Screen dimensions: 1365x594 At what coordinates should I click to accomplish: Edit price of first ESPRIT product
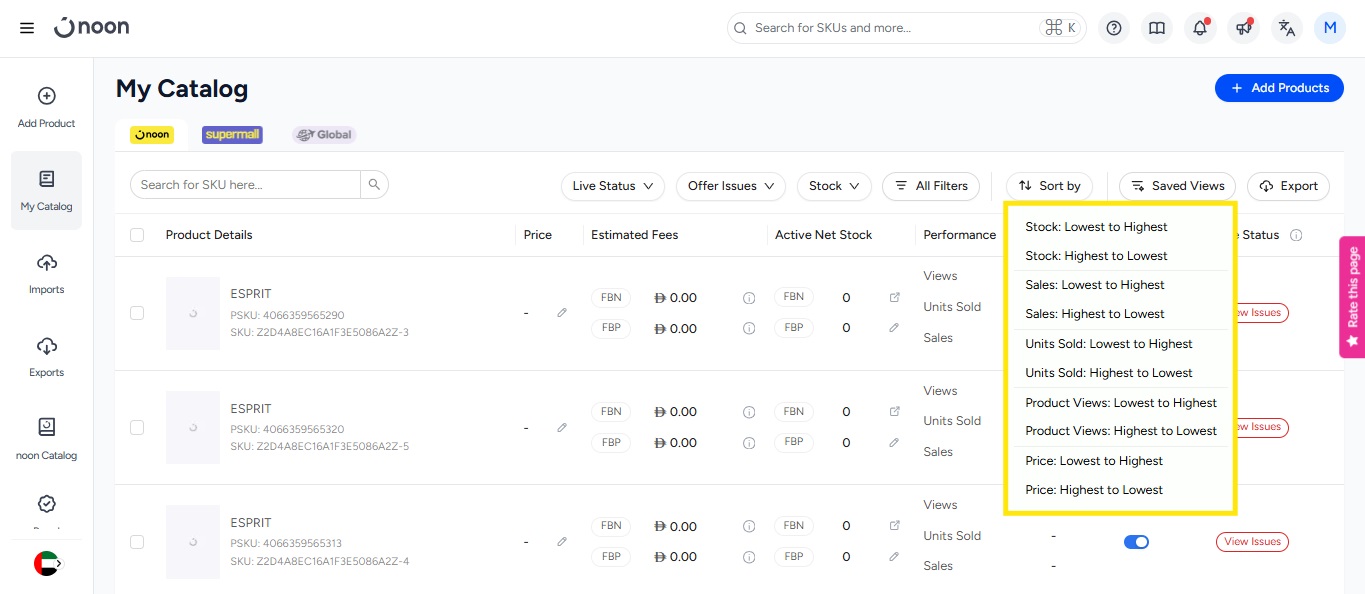point(562,313)
